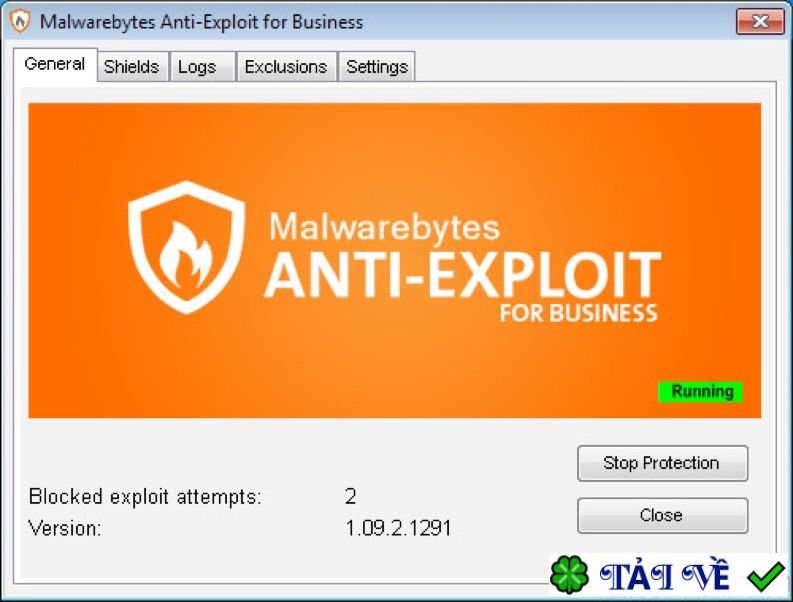
Task: Click the Stop Protection button
Action: pyautogui.click(x=662, y=463)
